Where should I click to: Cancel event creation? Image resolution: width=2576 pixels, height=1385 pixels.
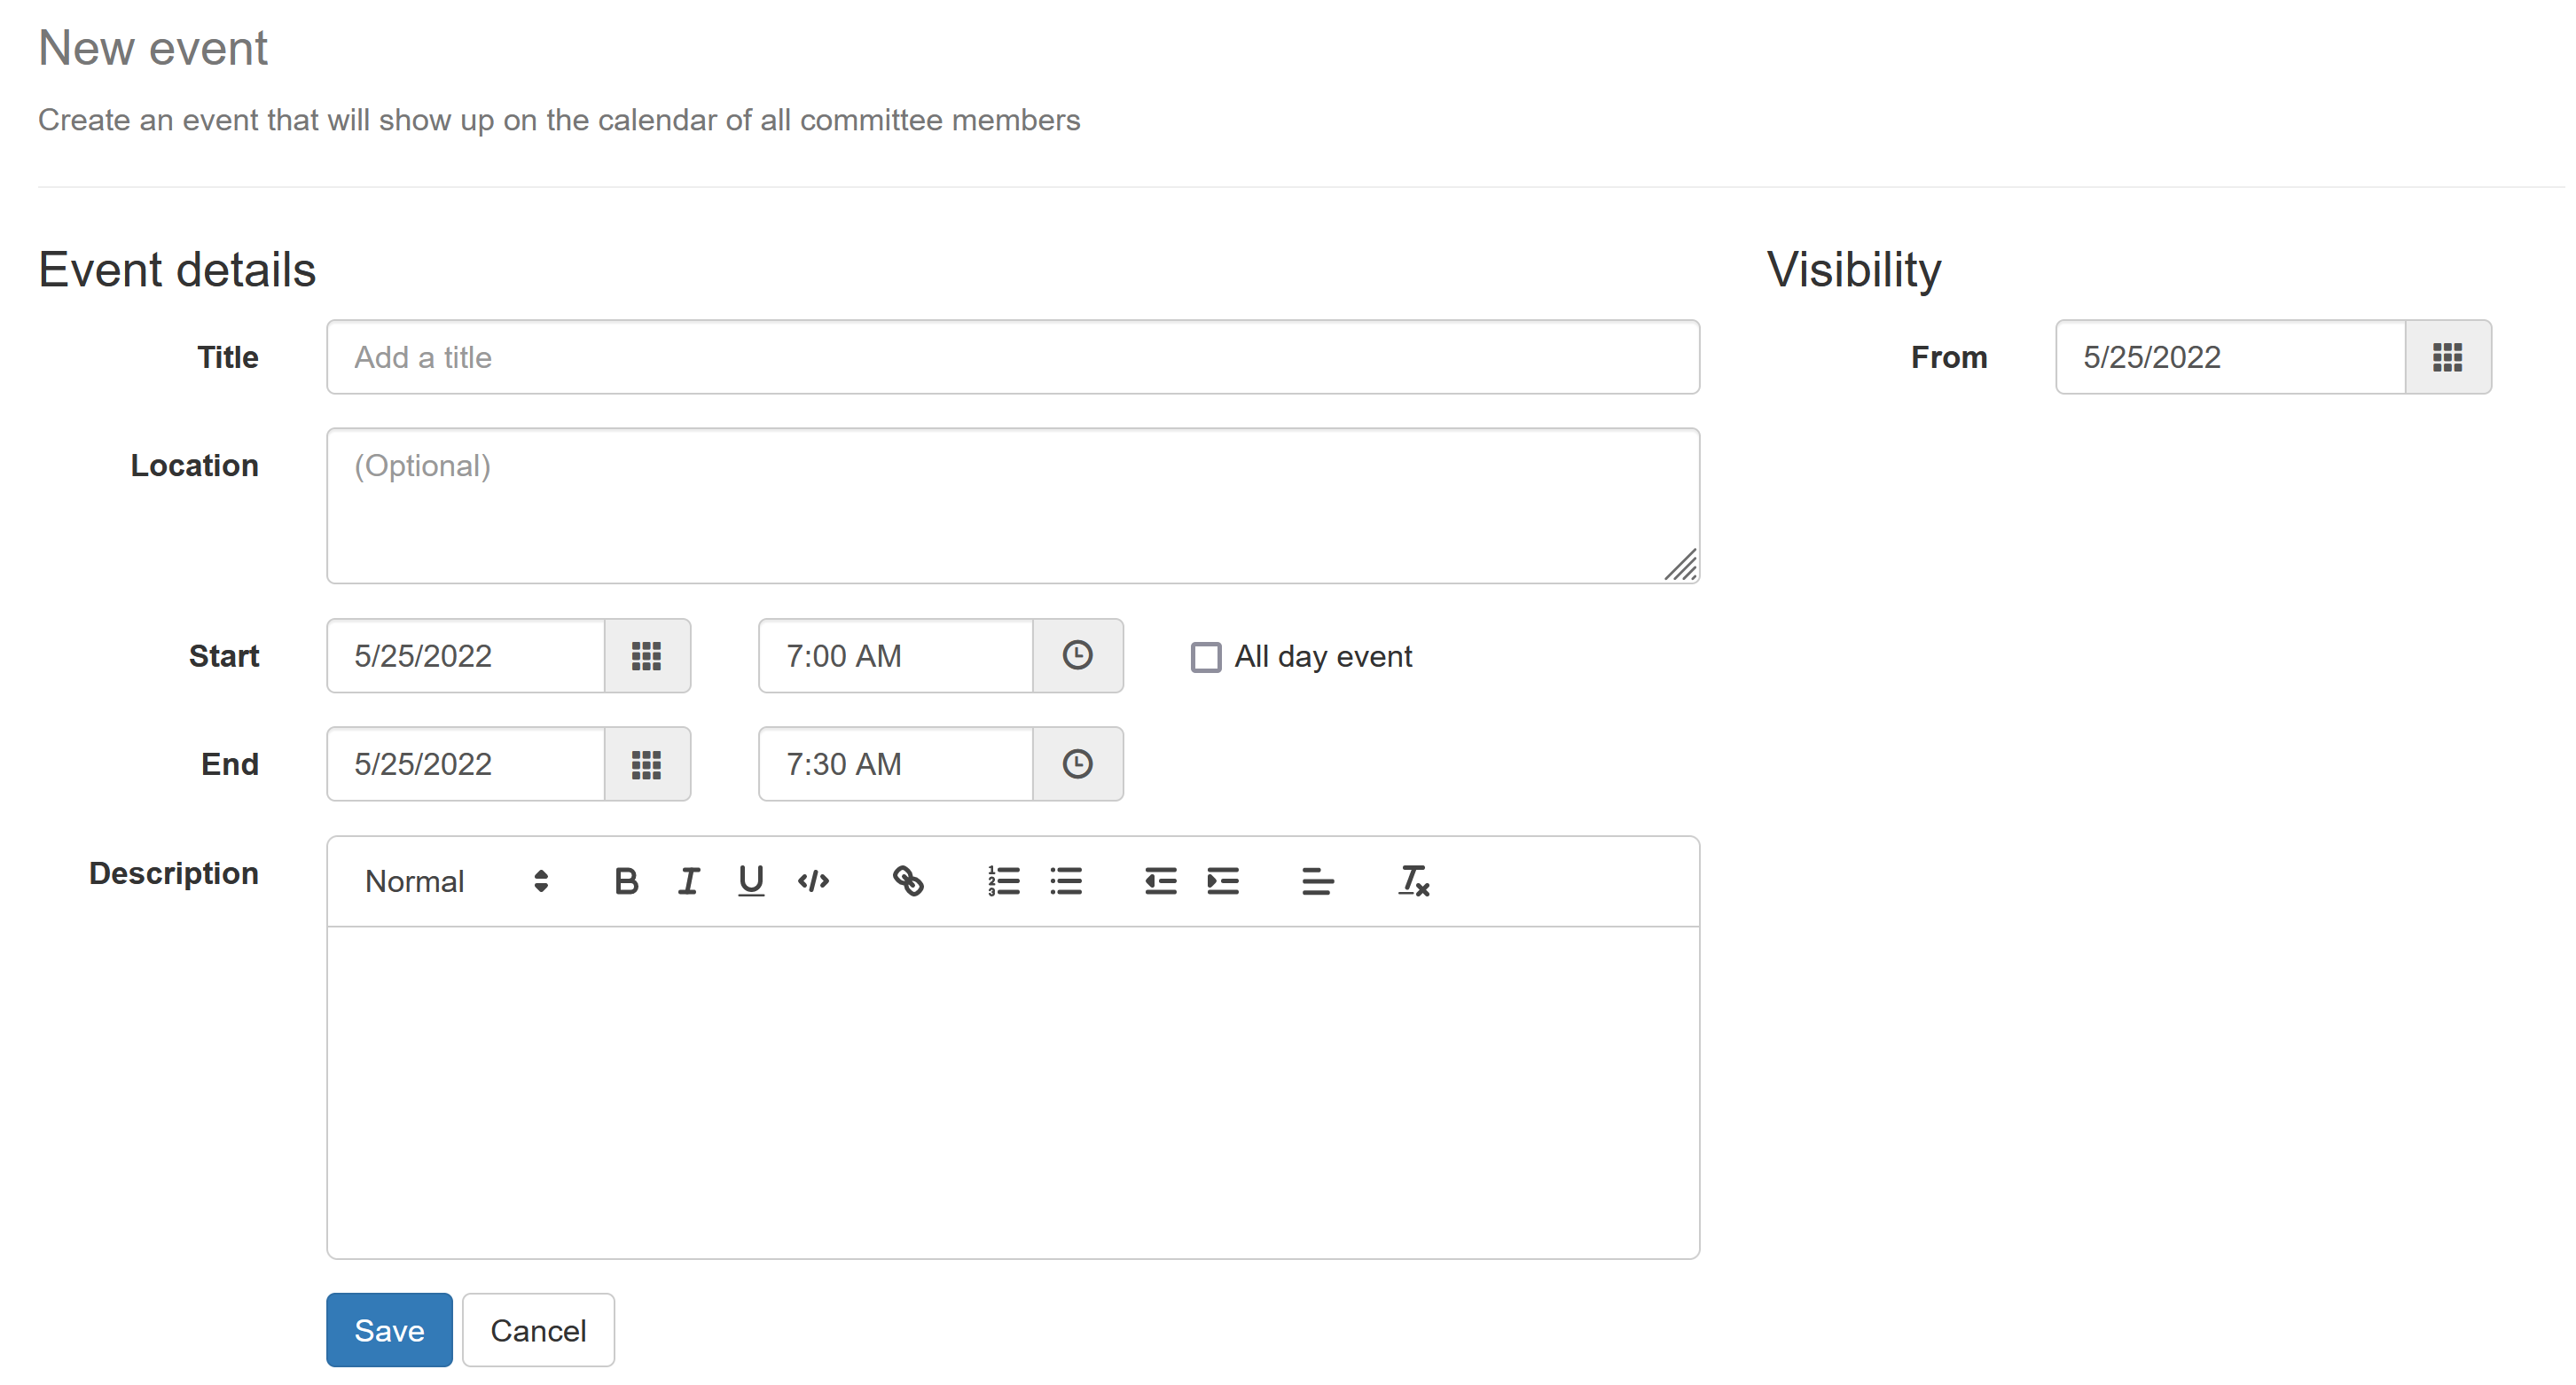coord(538,1330)
